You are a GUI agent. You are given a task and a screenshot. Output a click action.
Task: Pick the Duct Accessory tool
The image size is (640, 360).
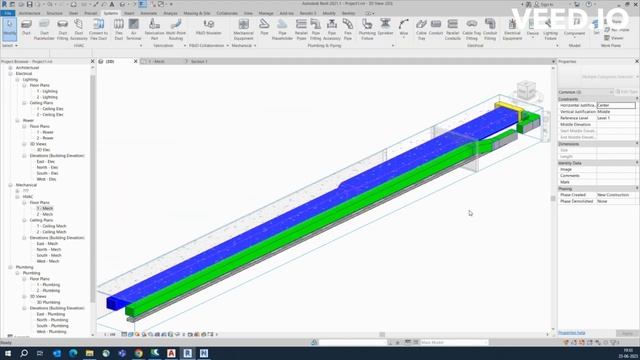[x=79, y=29]
